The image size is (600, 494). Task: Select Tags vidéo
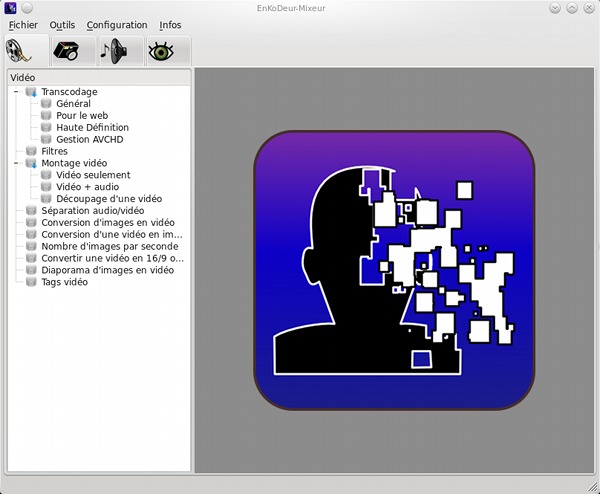(65, 282)
